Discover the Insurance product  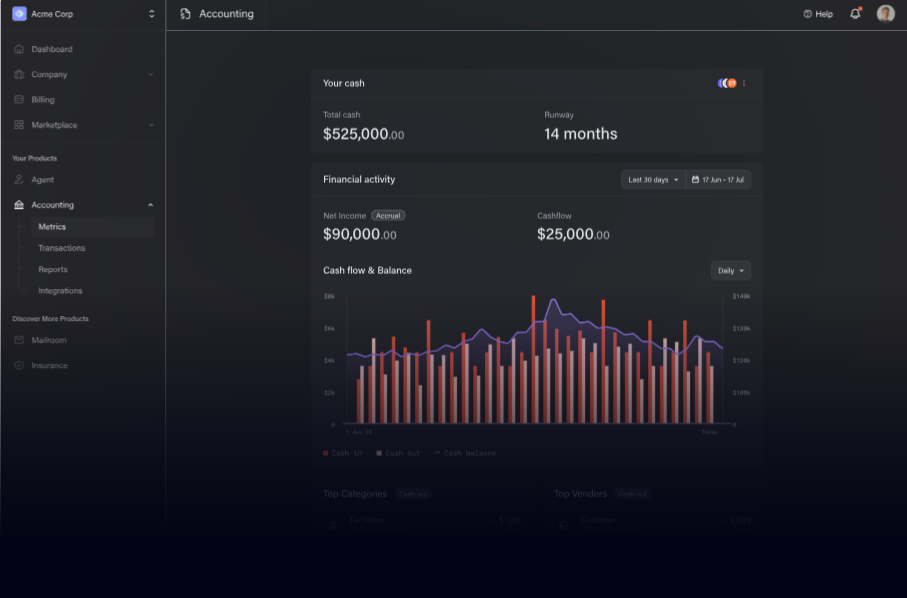coord(49,366)
